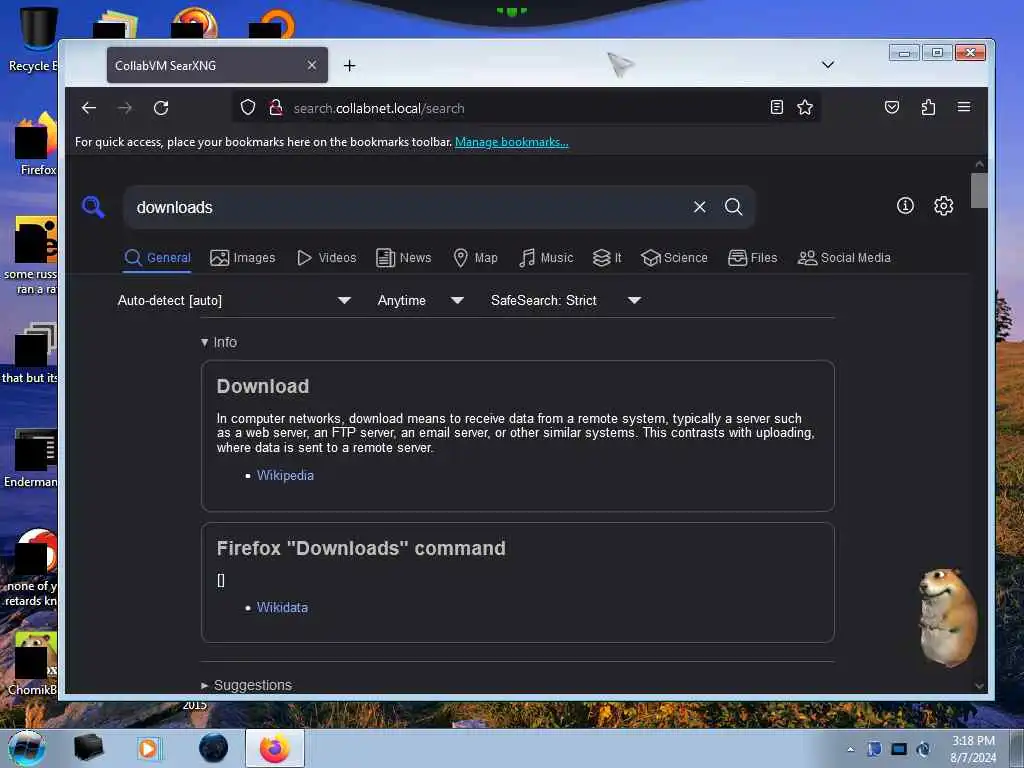
Task: Open the Enderman desktop icon
Action: [x=31, y=458]
